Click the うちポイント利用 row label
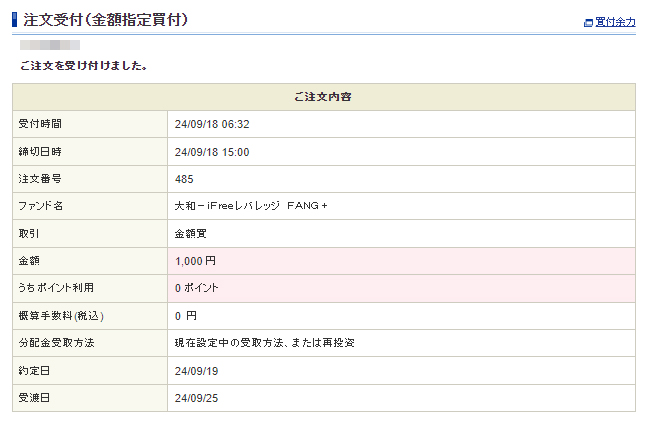This screenshot has height=425, width=648. [56, 288]
